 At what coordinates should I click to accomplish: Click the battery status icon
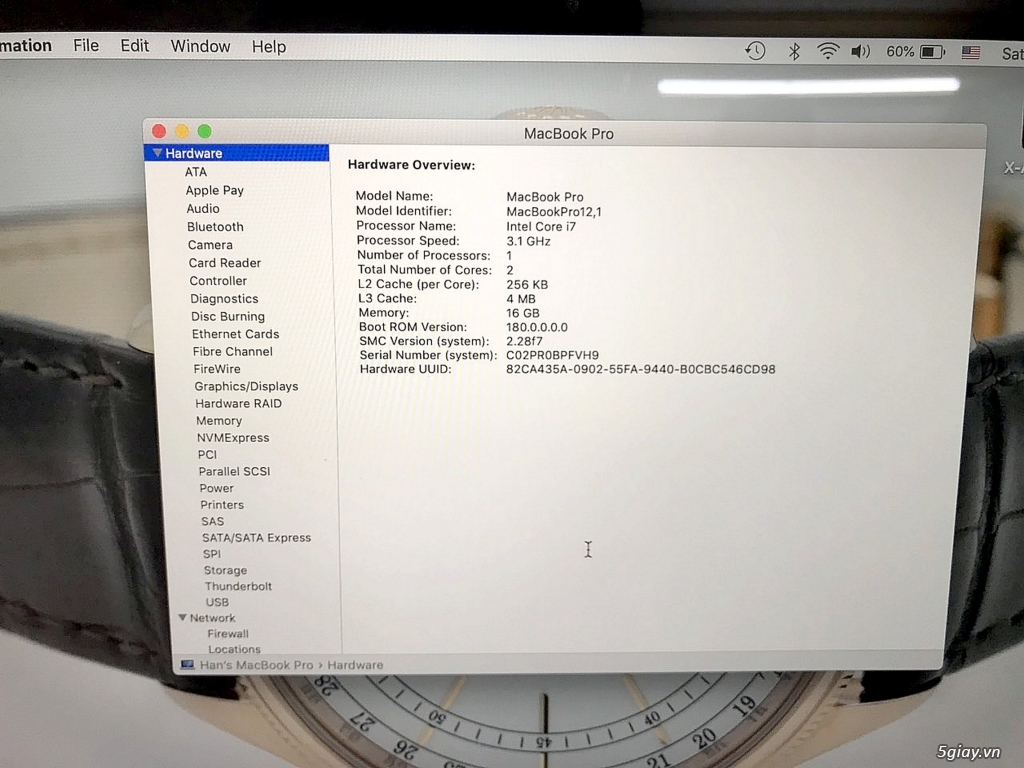(933, 52)
